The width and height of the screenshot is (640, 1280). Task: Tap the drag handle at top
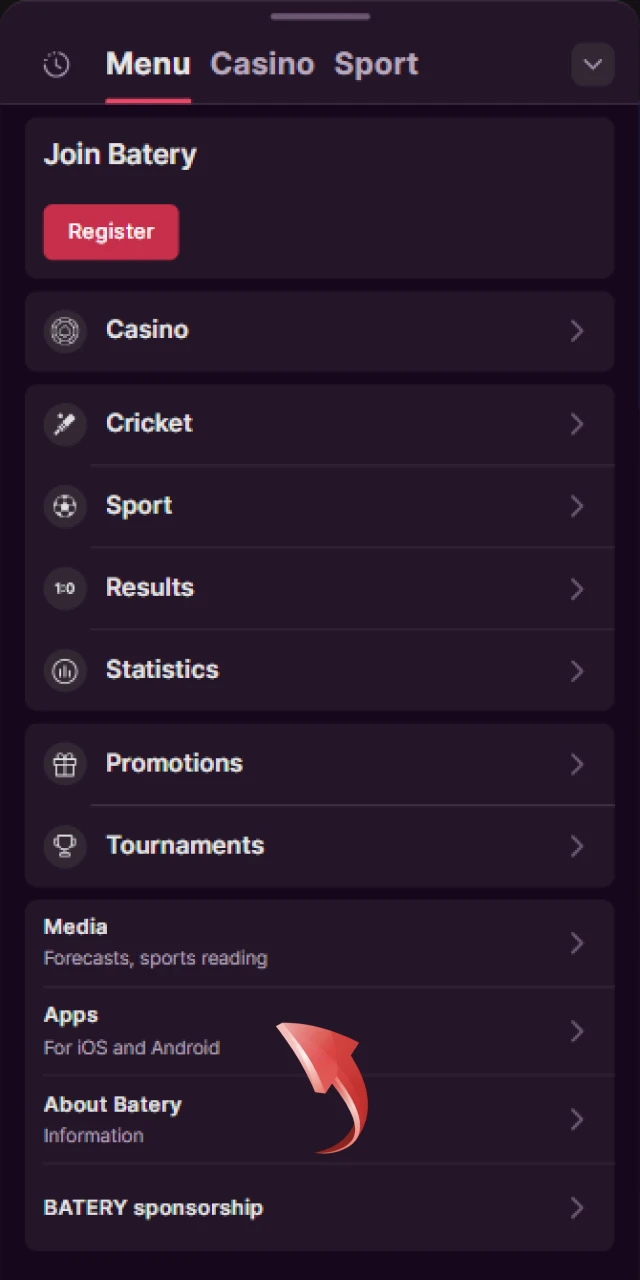pyautogui.click(x=320, y=17)
